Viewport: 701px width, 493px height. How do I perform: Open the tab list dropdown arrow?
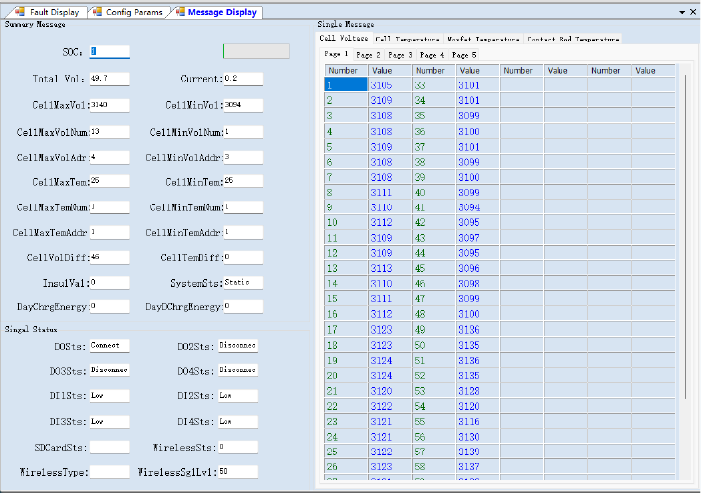coord(681,12)
